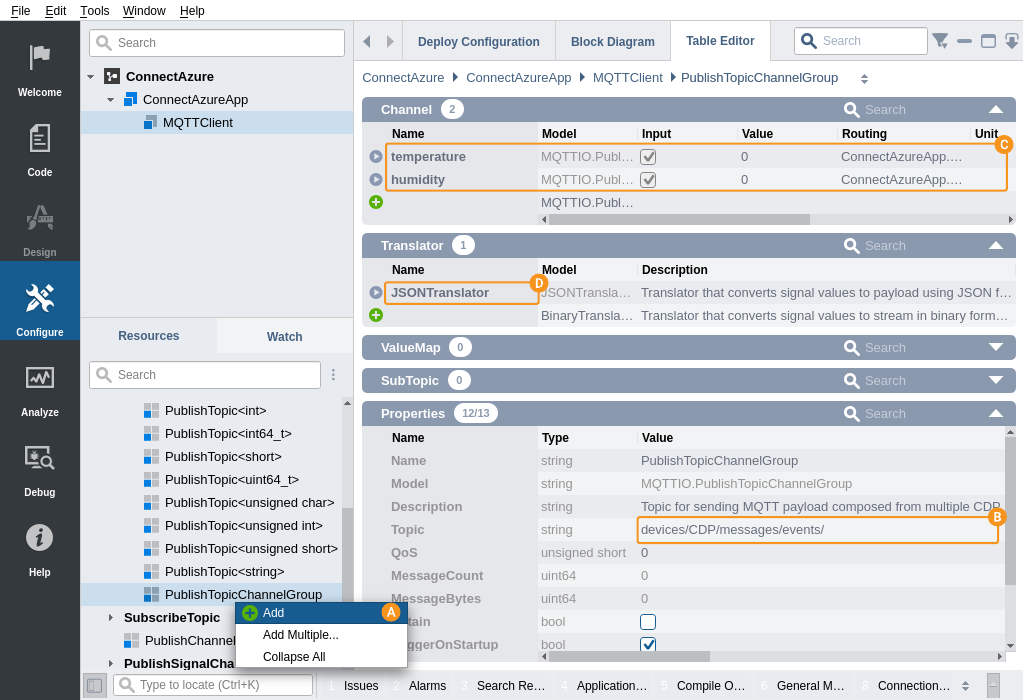Image resolution: width=1023 pixels, height=700 pixels.
Task: Enable the Retain property checkbox
Action: coord(648,622)
